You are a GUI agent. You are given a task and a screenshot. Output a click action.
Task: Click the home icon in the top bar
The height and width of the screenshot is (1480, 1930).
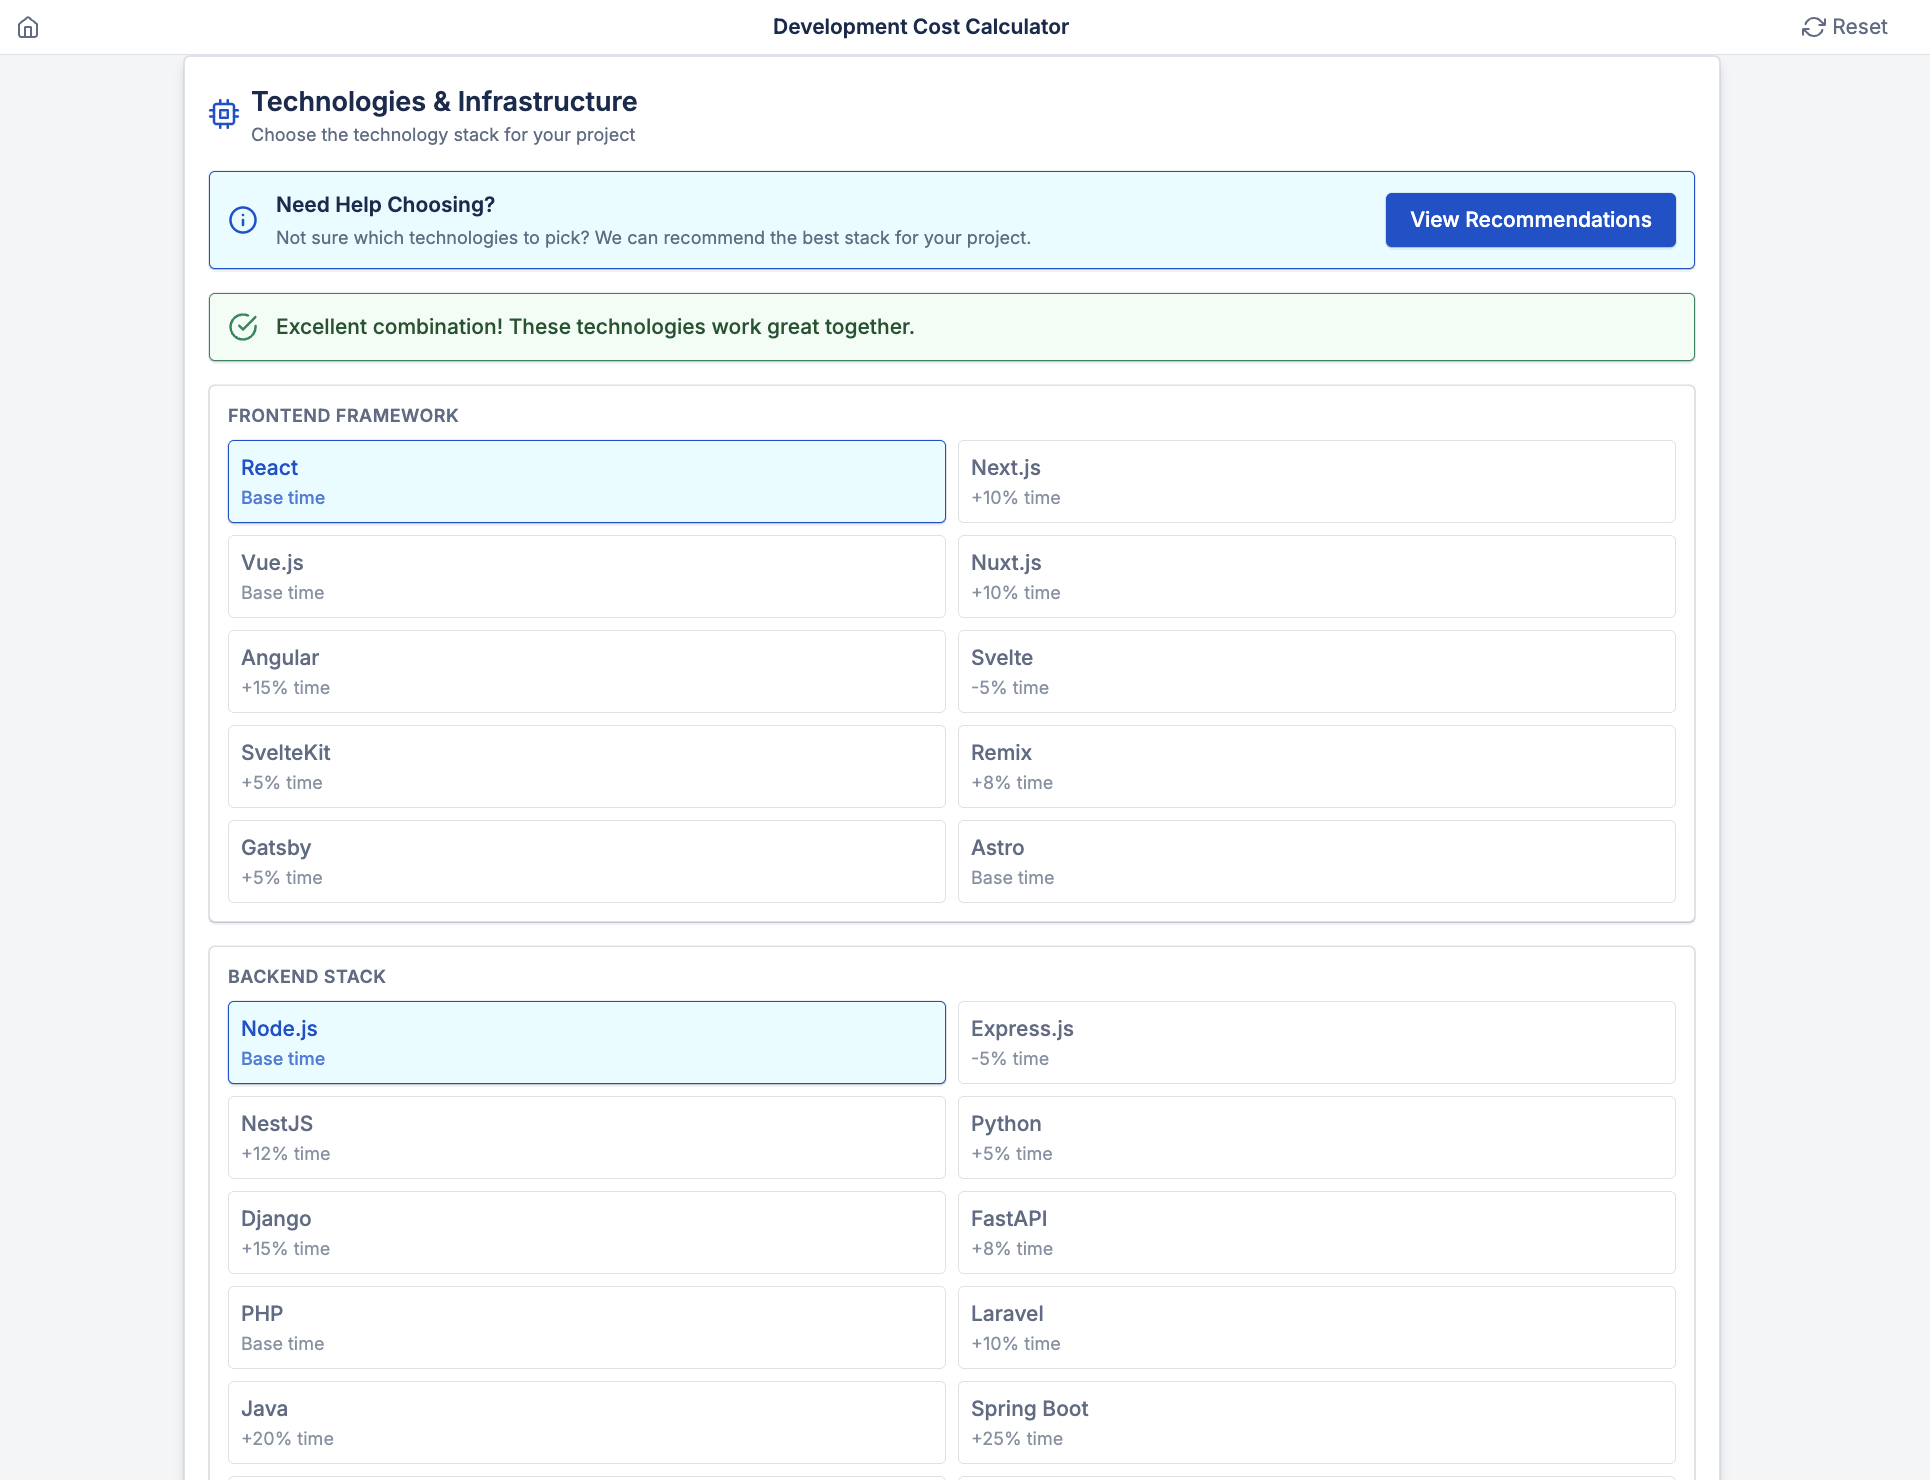pyautogui.click(x=28, y=27)
